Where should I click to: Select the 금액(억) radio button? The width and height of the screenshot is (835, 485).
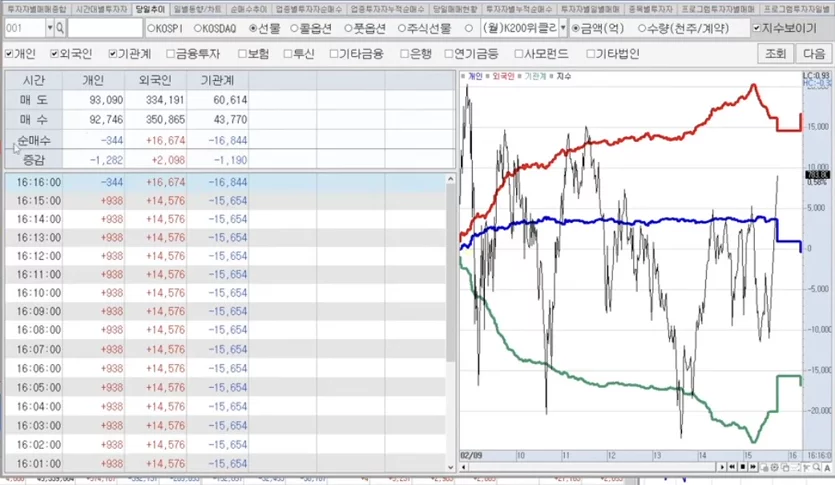[576, 28]
